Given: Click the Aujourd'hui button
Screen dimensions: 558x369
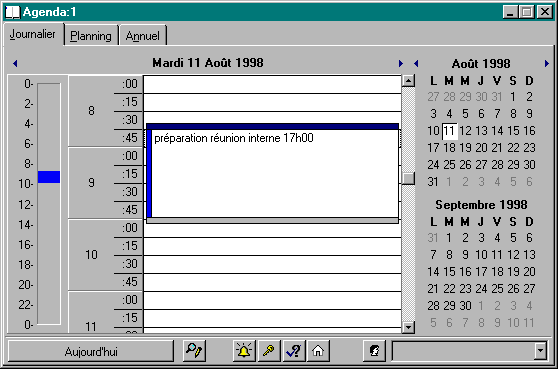Looking at the screenshot, I should click(x=91, y=352).
